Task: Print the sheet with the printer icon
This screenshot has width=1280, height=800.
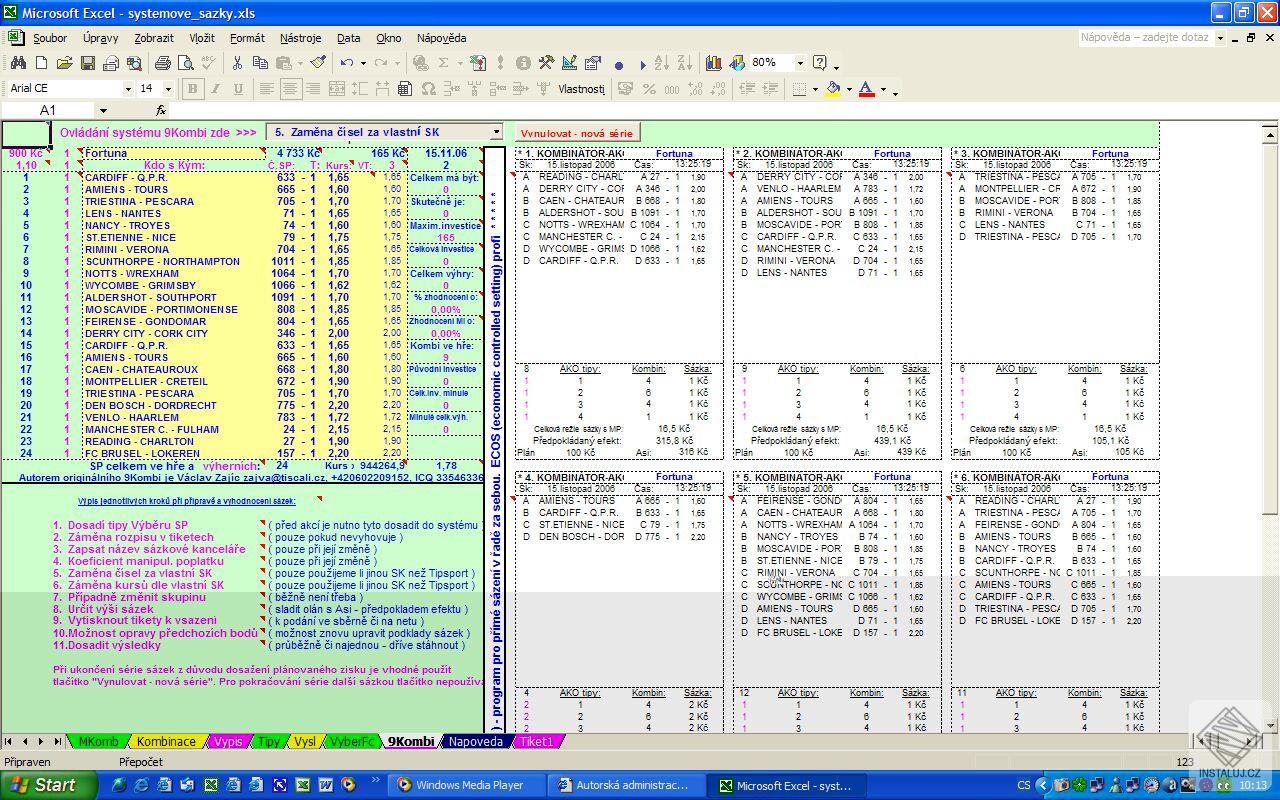Action: (x=162, y=63)
